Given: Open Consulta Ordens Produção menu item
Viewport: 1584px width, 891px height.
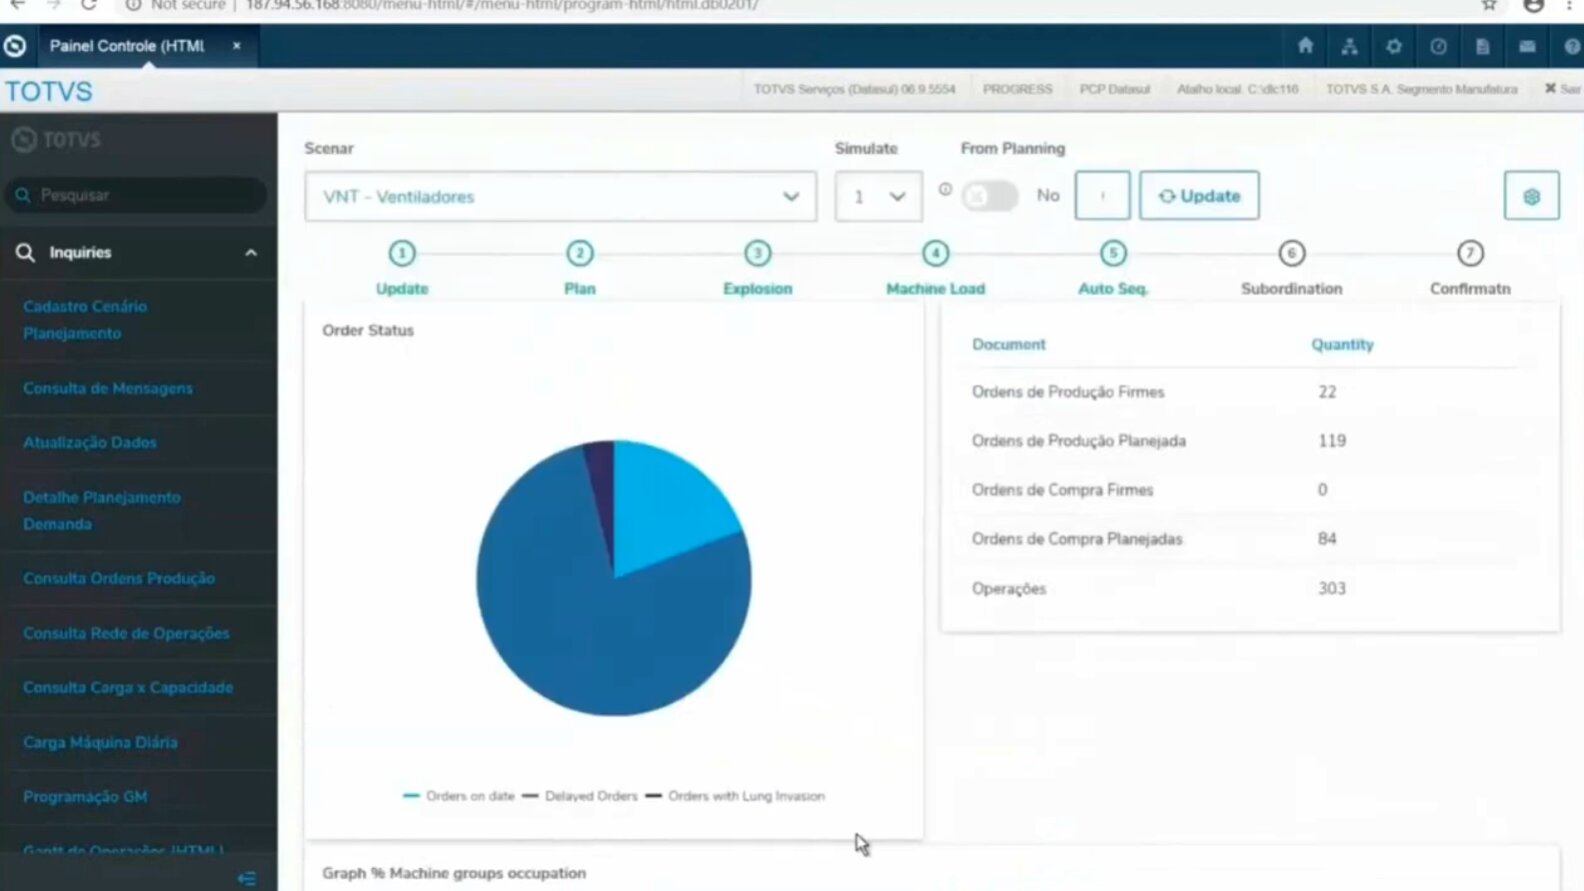Looking at the screenshot, I should point(119,578).
